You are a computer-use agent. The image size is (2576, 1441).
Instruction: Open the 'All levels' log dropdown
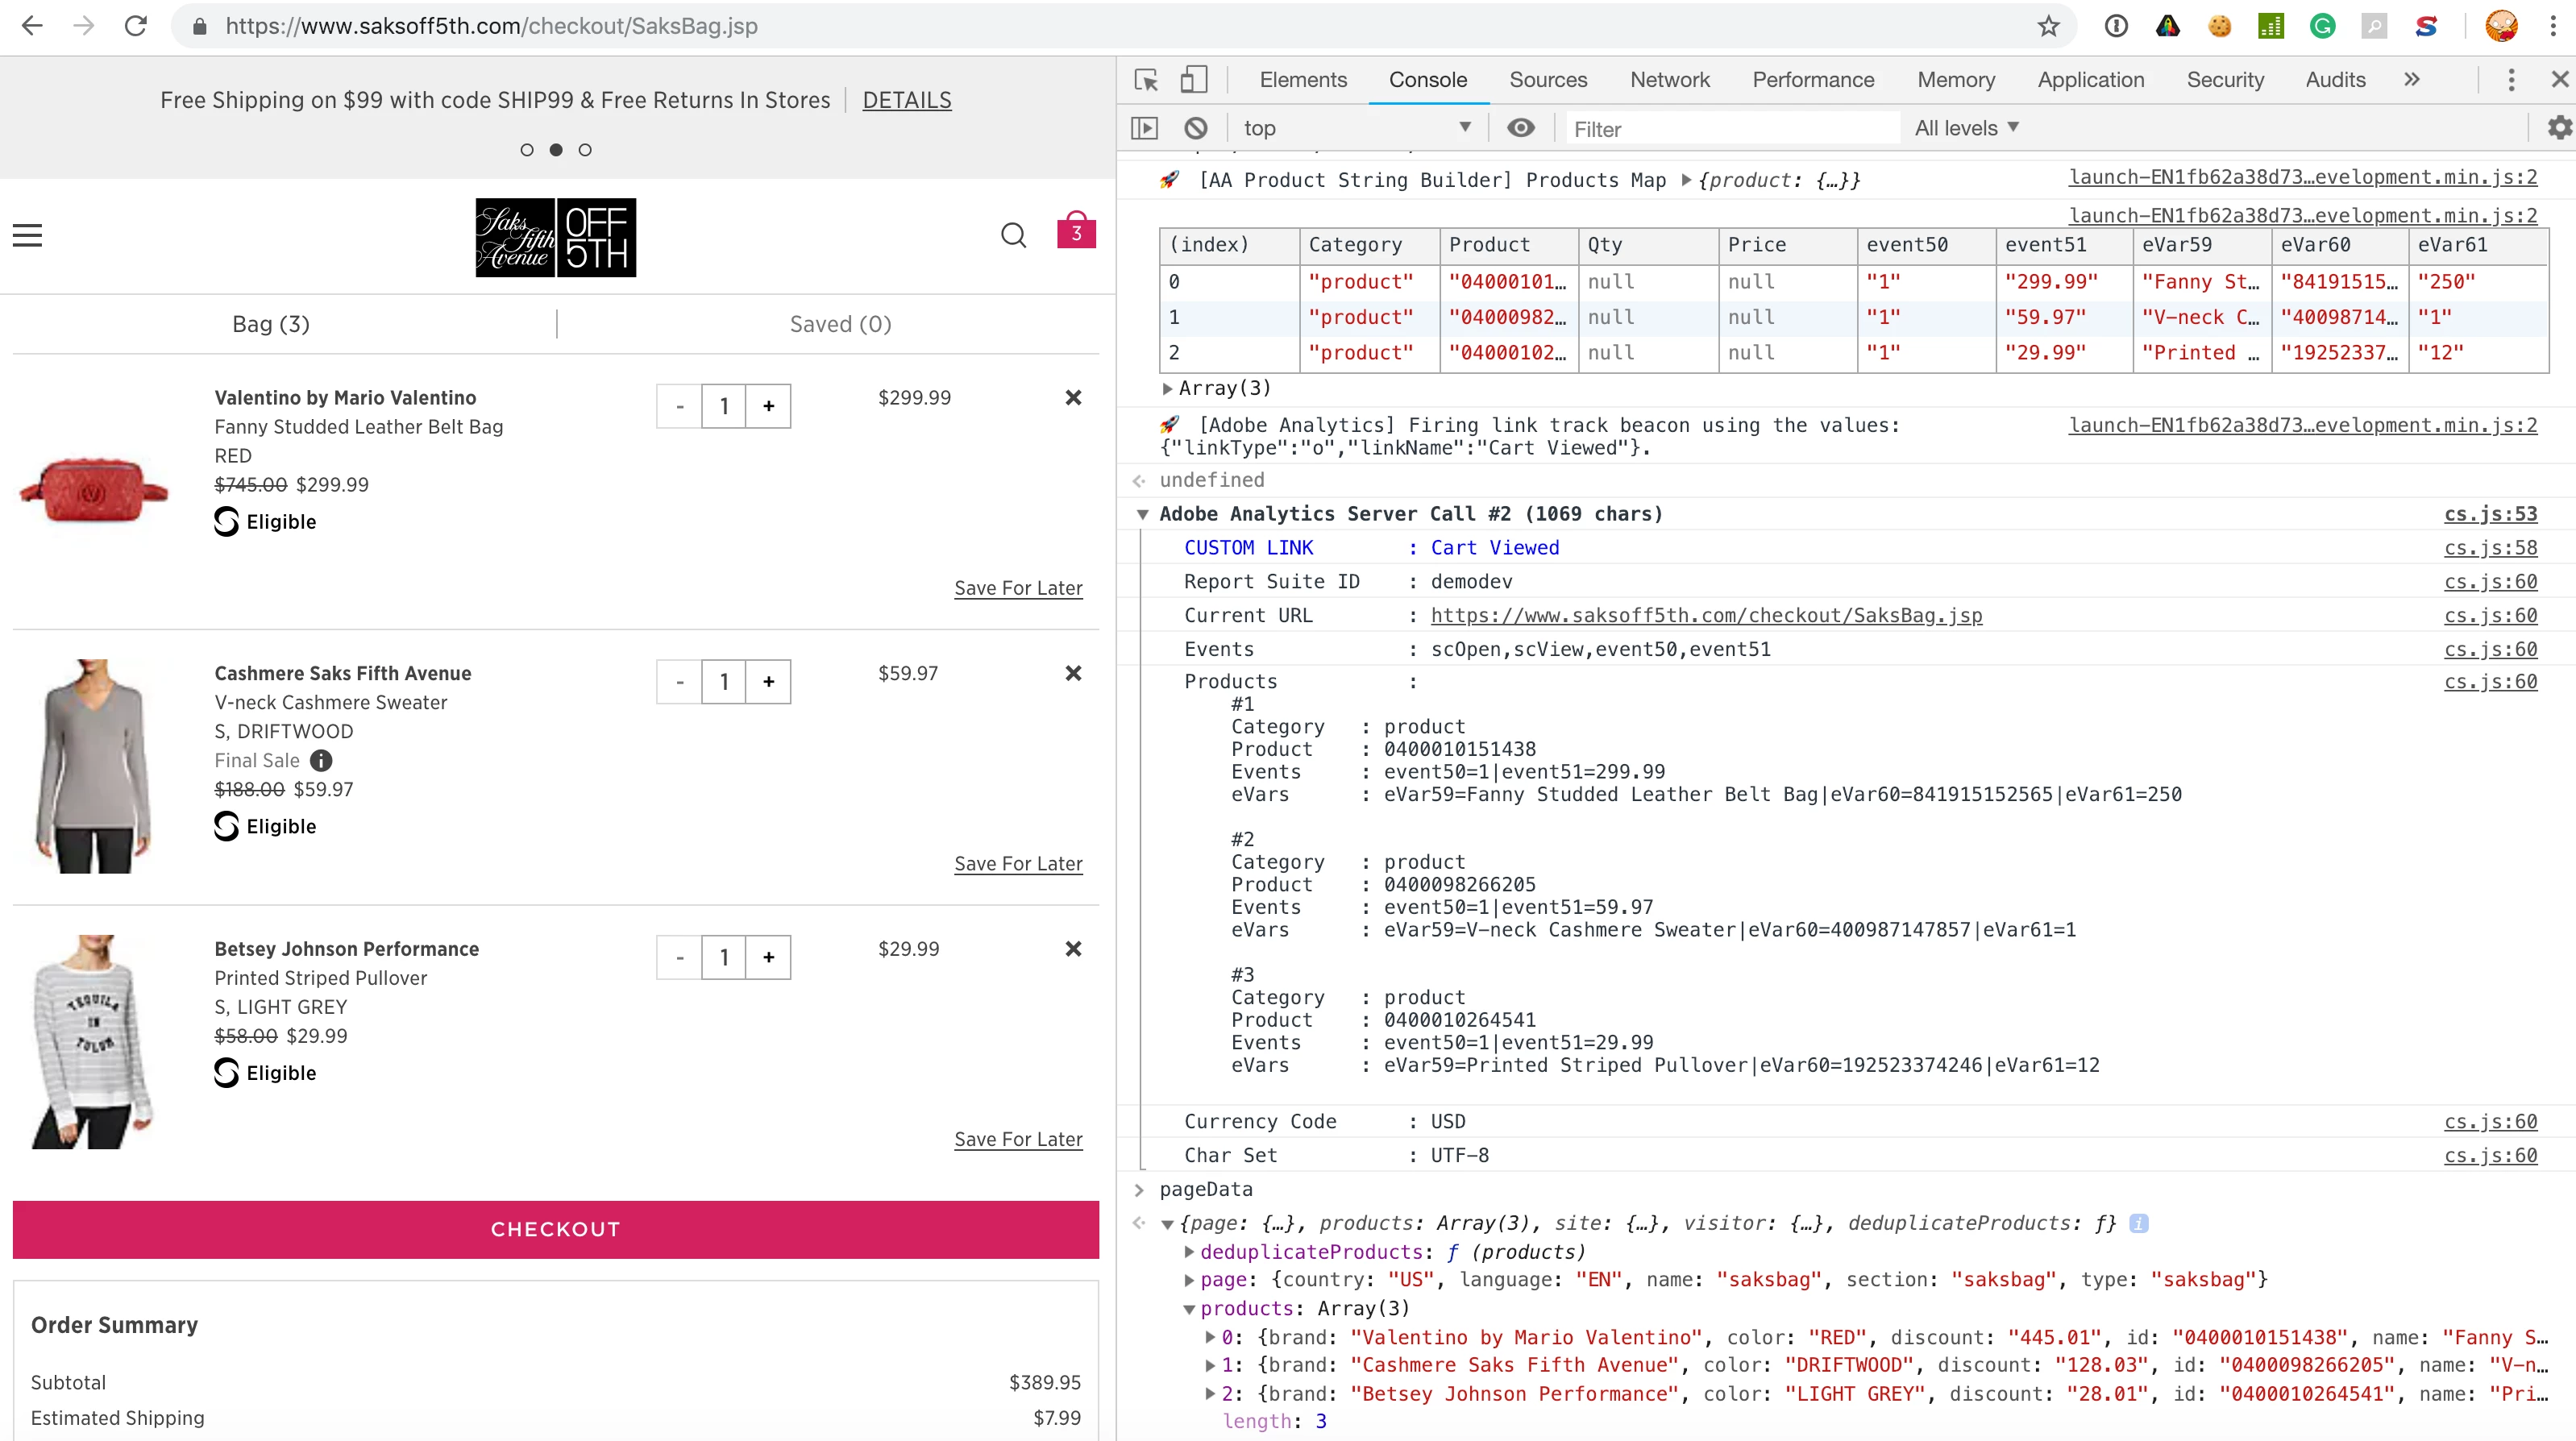(1966, 128)
